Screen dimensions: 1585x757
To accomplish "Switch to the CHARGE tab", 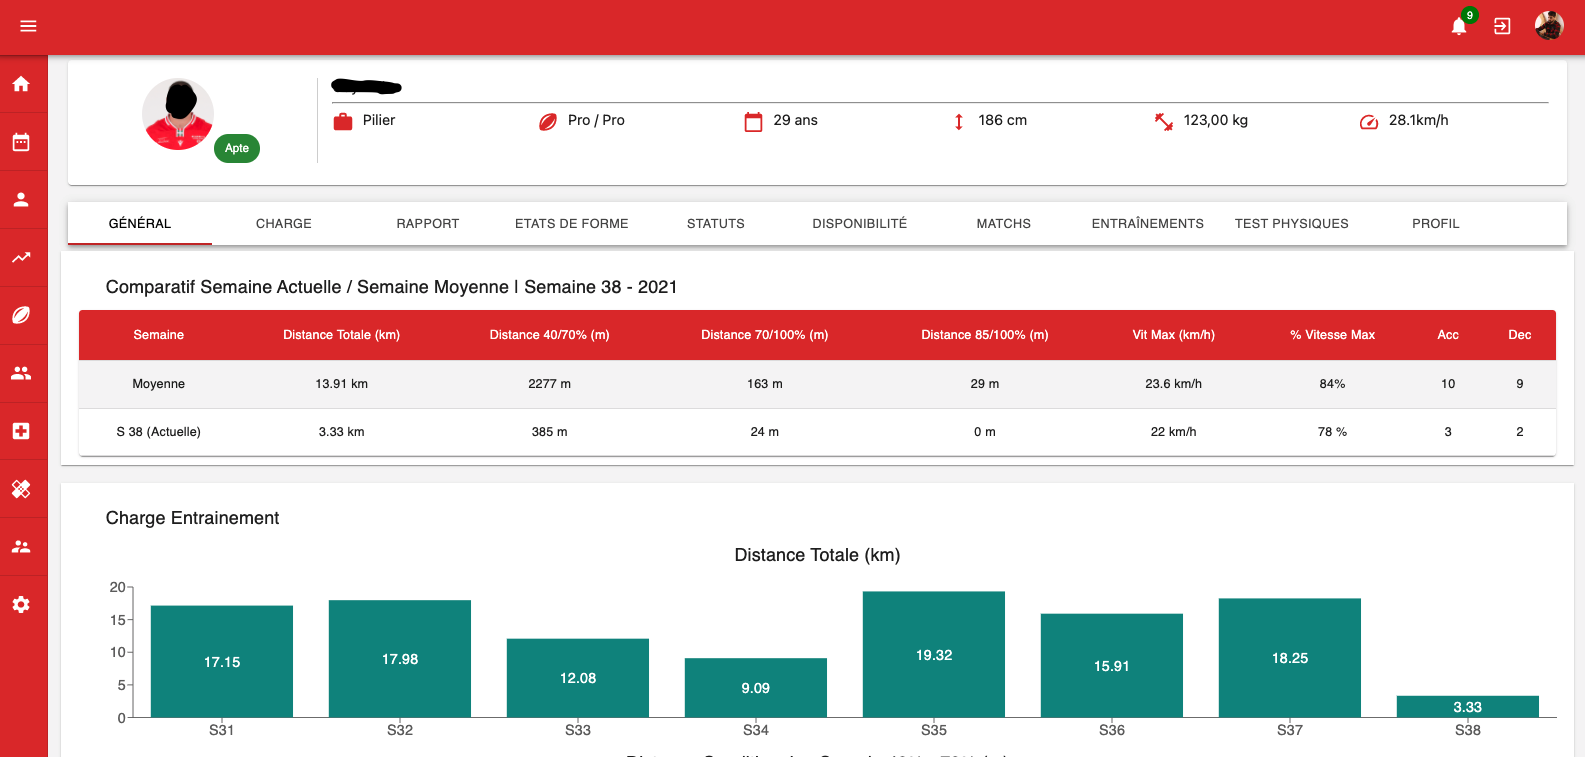I will pyautogui.click(x=284, y=224).
